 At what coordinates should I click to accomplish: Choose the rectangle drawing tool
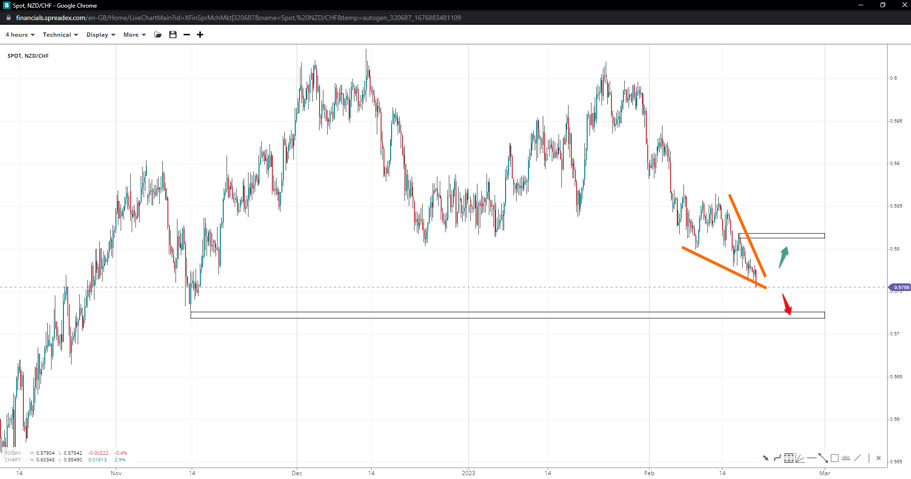835,458
